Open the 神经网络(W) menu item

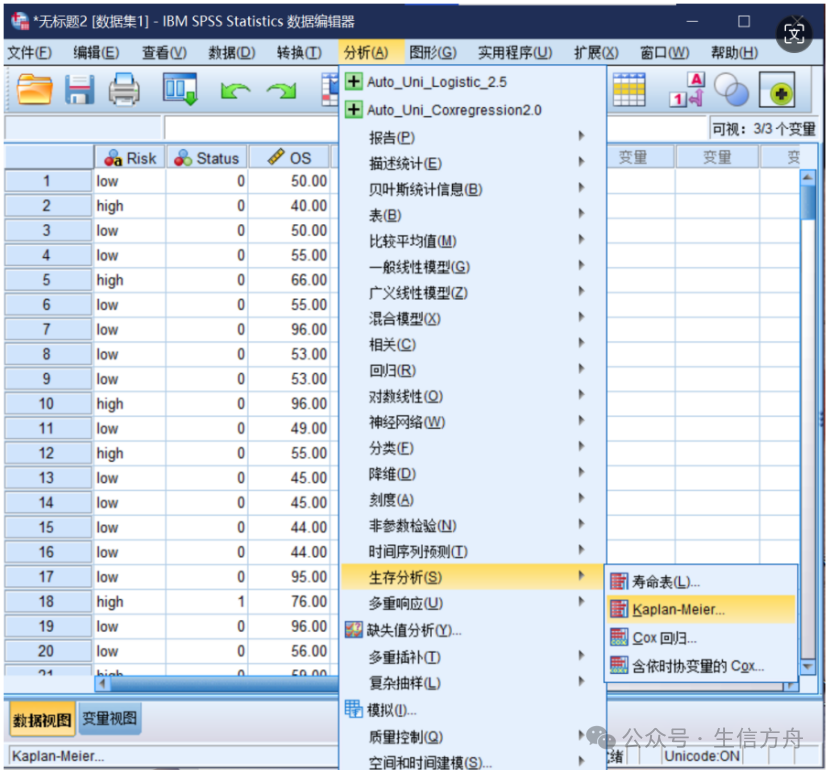pos(473,422)
